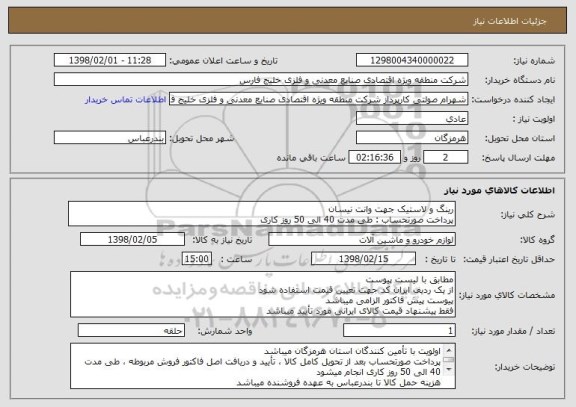The width and height of the screenshot is (576, 407).
Task: Click the label ساعت next to 15:00
Action: tap(236, 260)
